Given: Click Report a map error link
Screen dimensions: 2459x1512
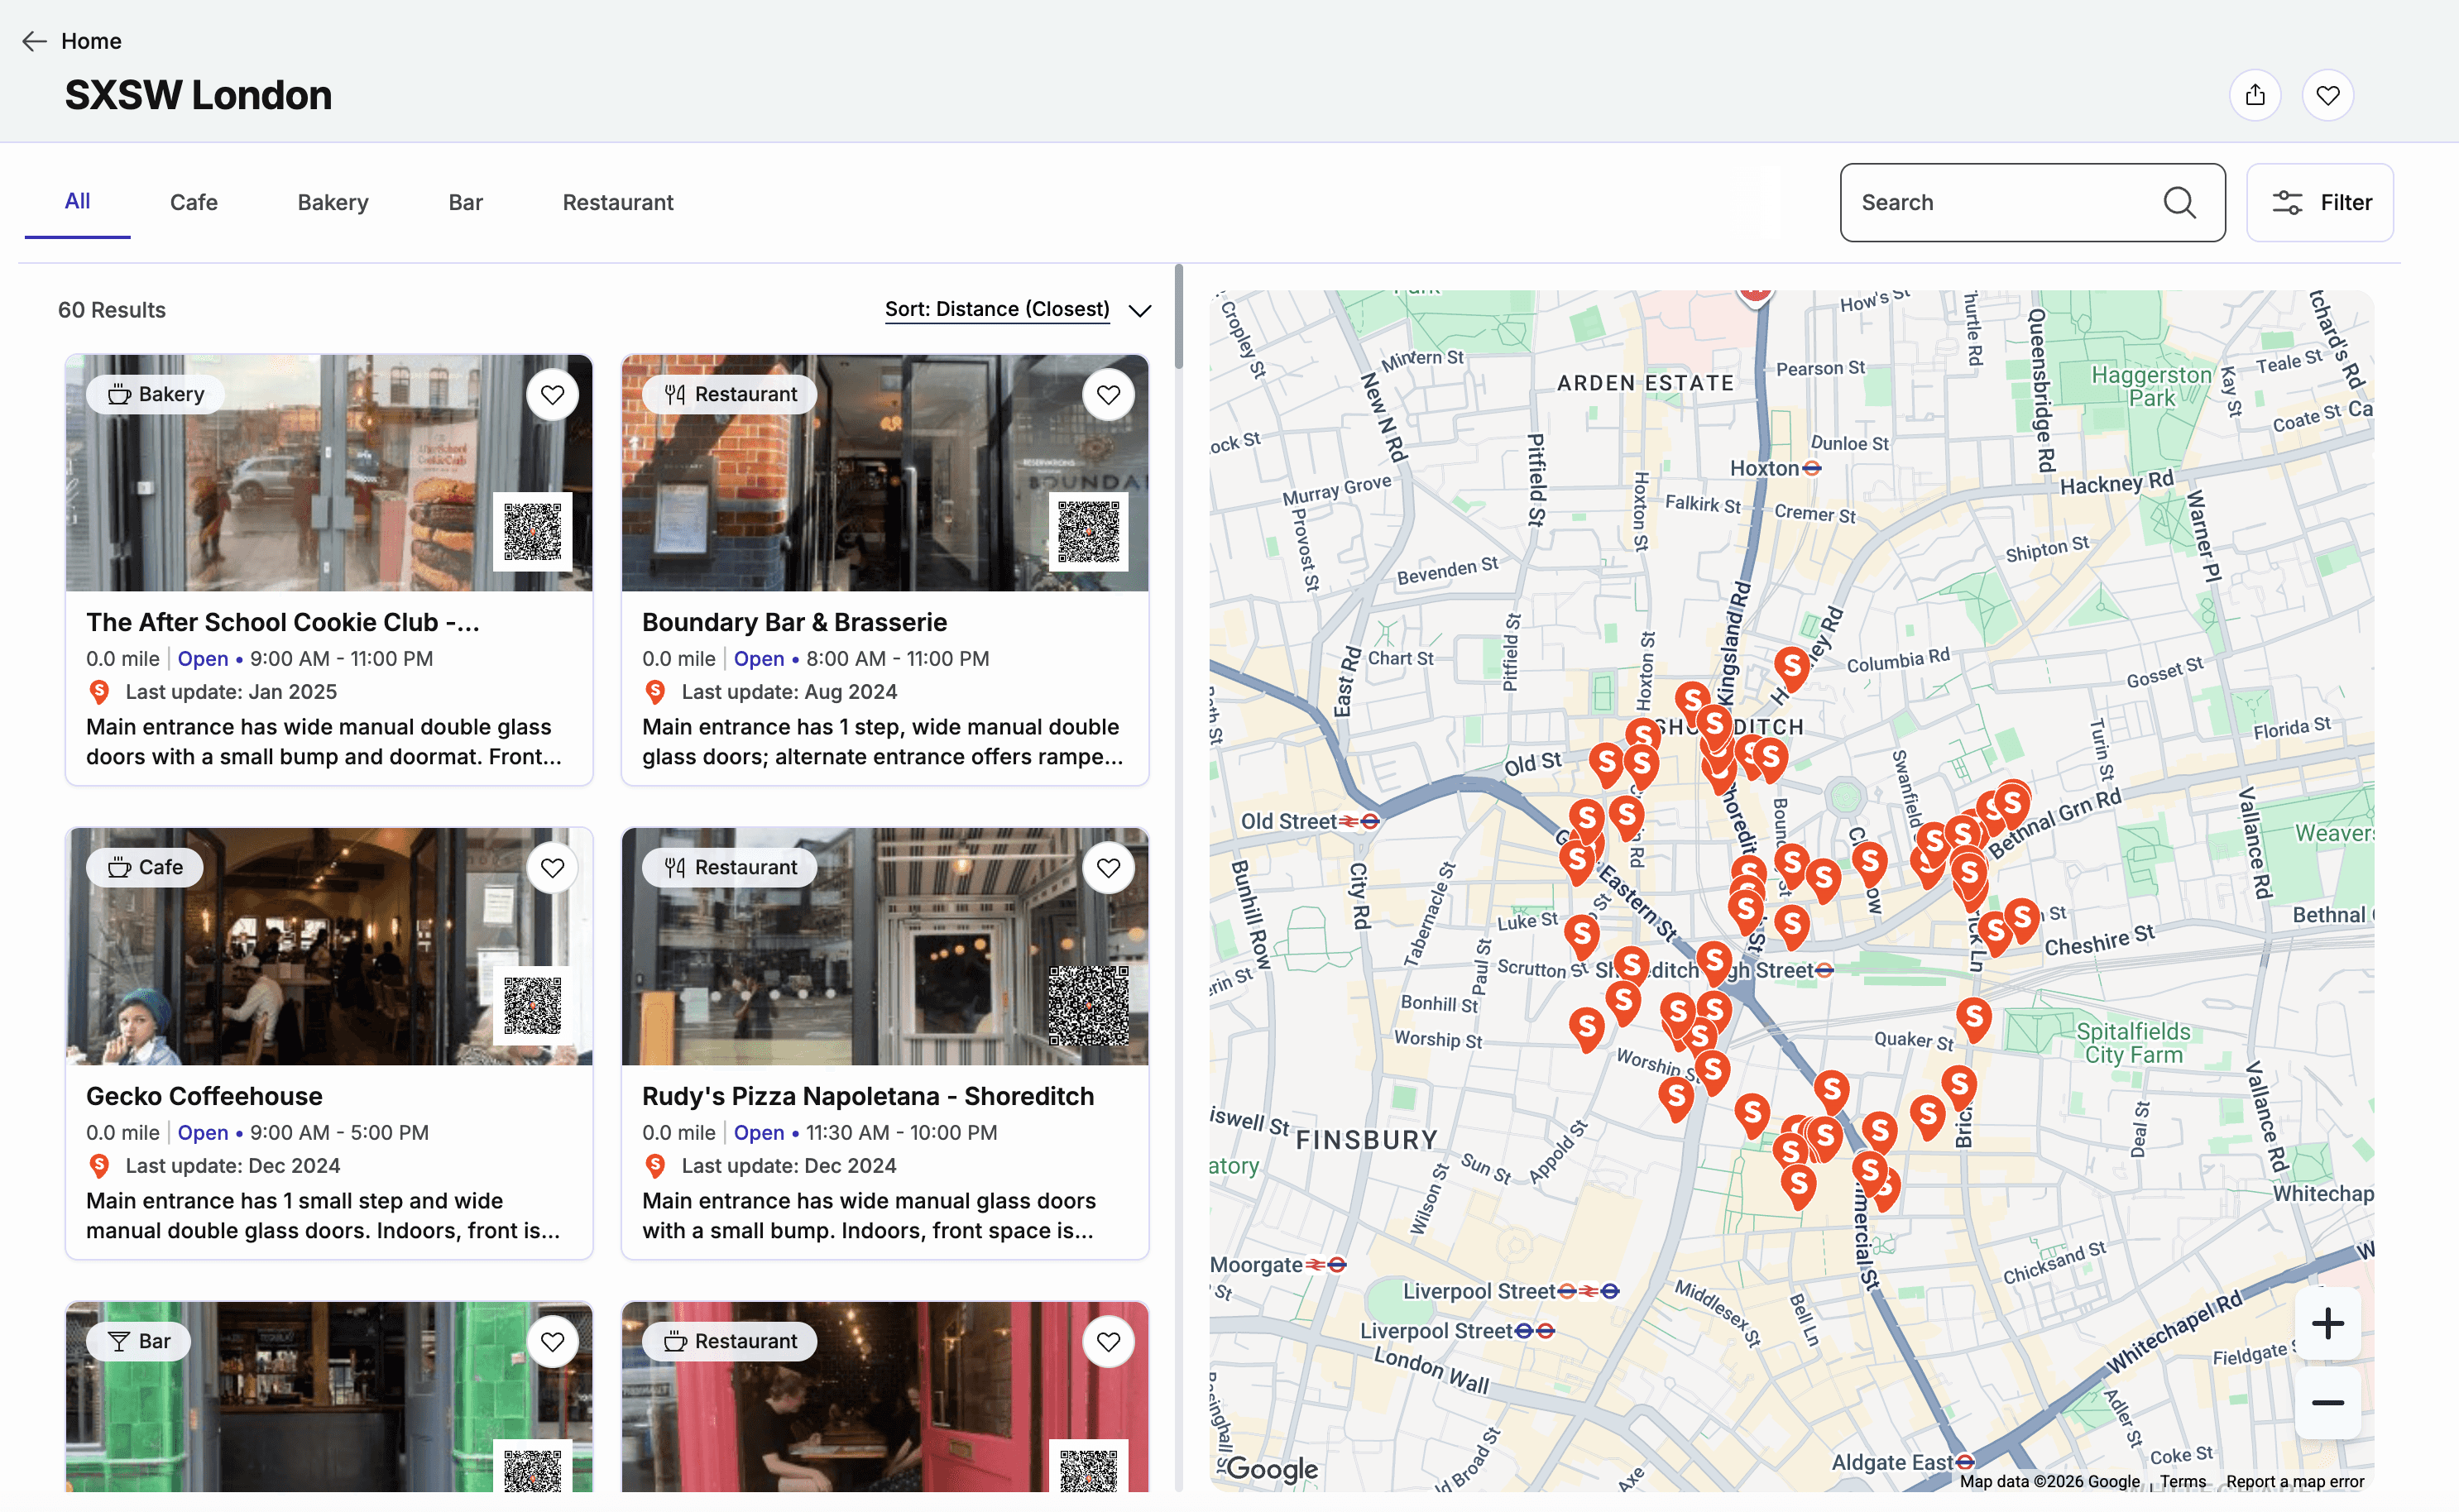Looking at the screenshot, I should (x=2294, y=1481).
